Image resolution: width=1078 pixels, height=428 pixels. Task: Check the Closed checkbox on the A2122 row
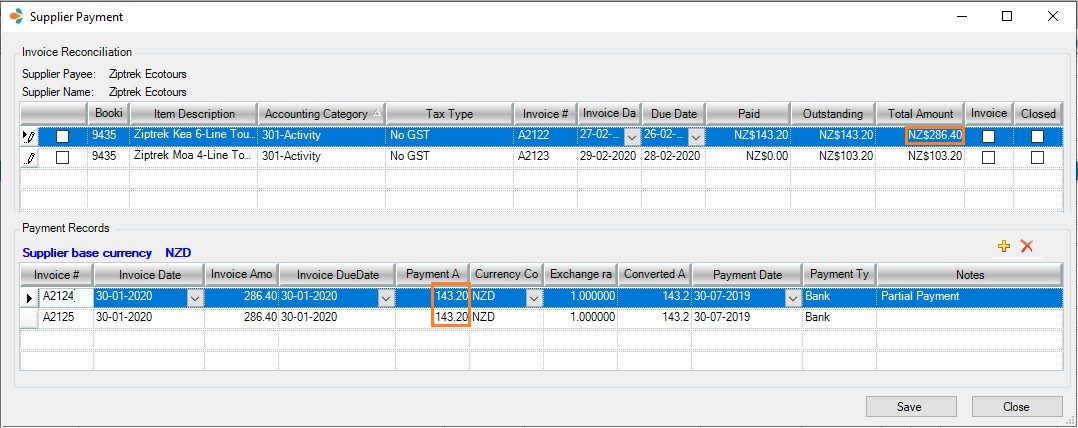(1037, 136)
